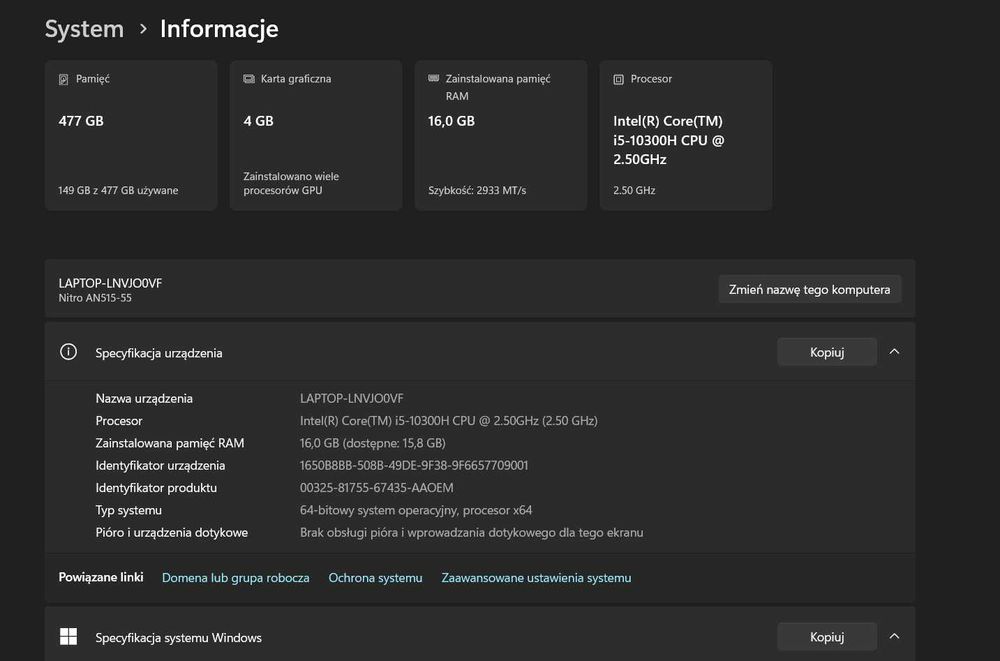The image size is (1000, 661).
Task: Click the Windows logo icon
Action: (69, 637)
